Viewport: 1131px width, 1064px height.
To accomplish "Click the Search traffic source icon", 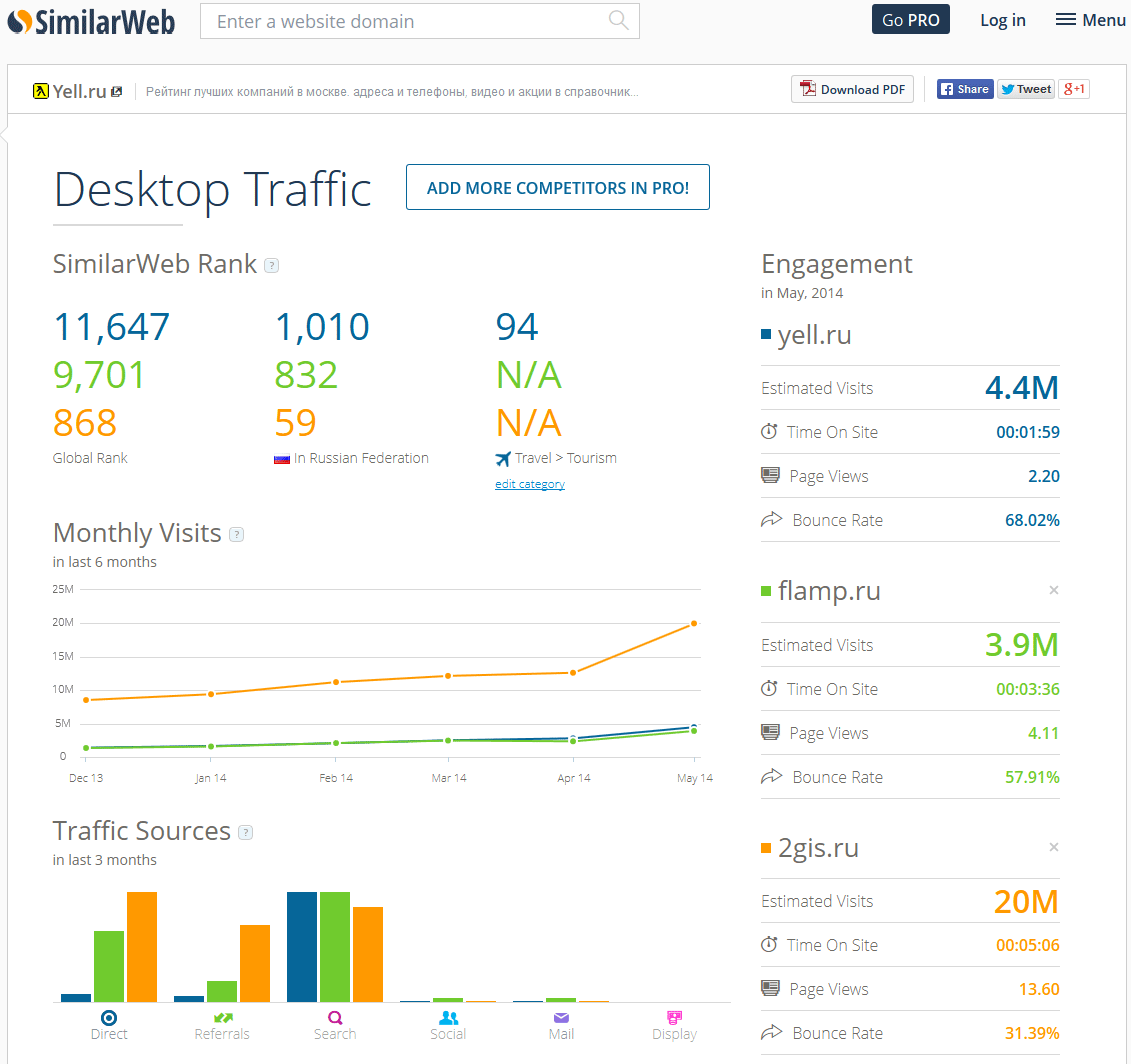I will click(335, 1018).
